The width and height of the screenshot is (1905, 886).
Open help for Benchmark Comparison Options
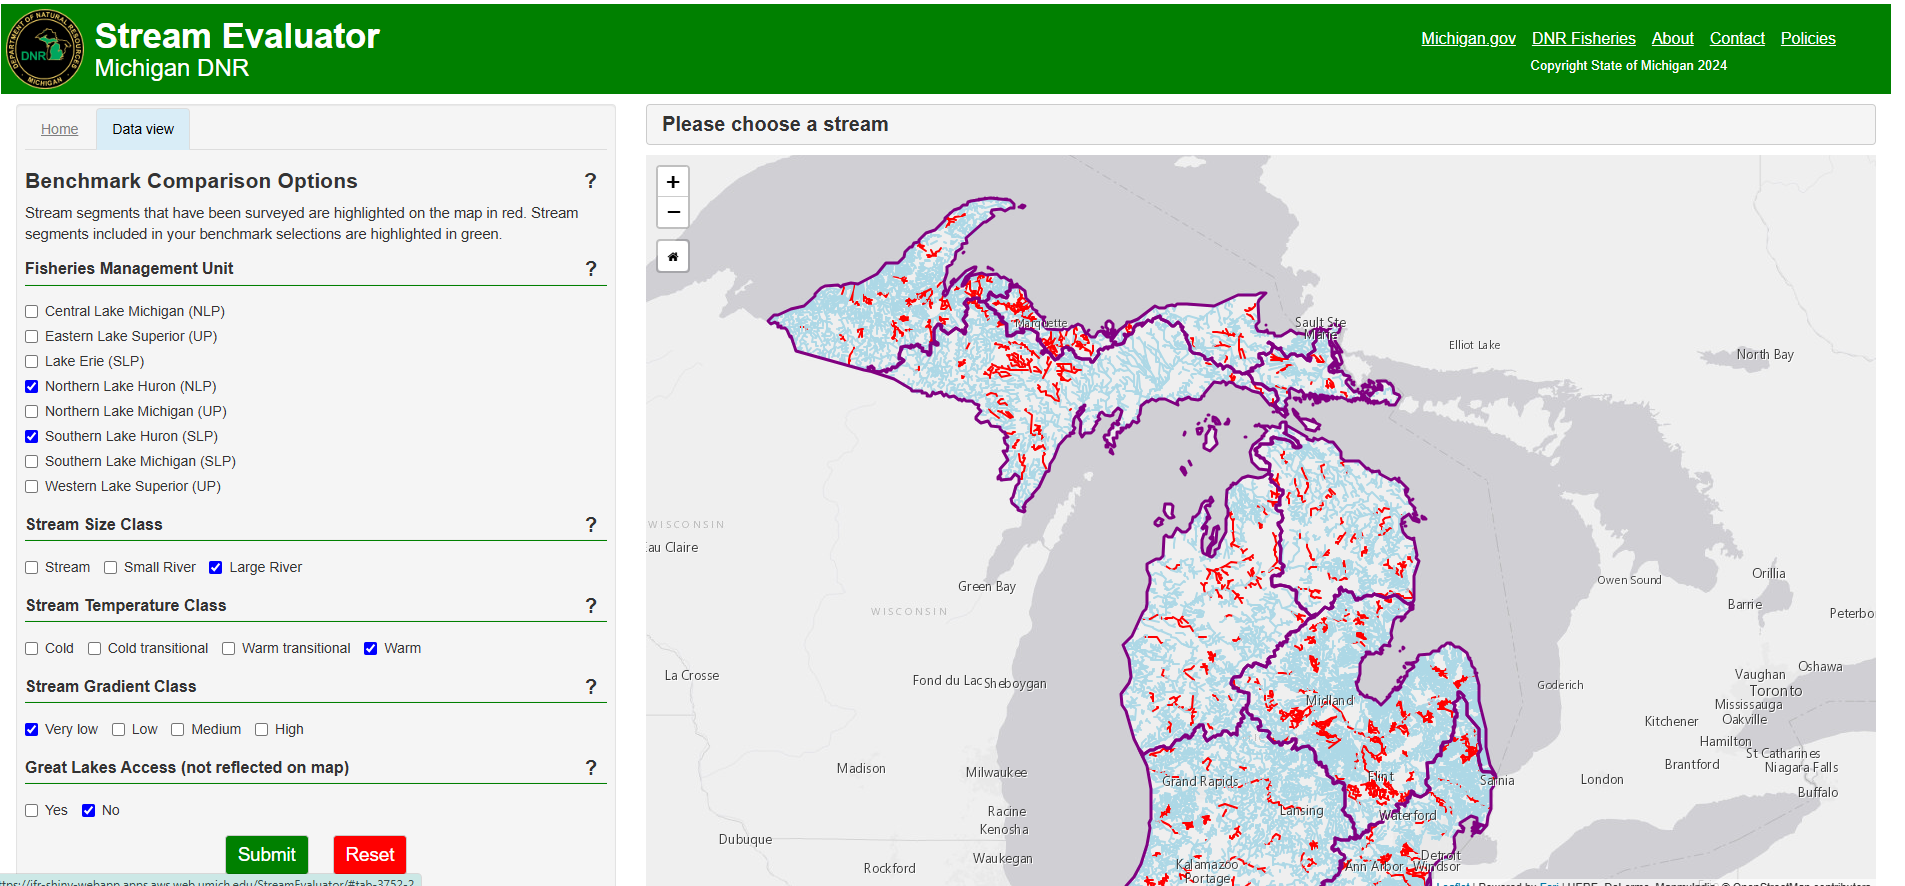tap(590, 181)
